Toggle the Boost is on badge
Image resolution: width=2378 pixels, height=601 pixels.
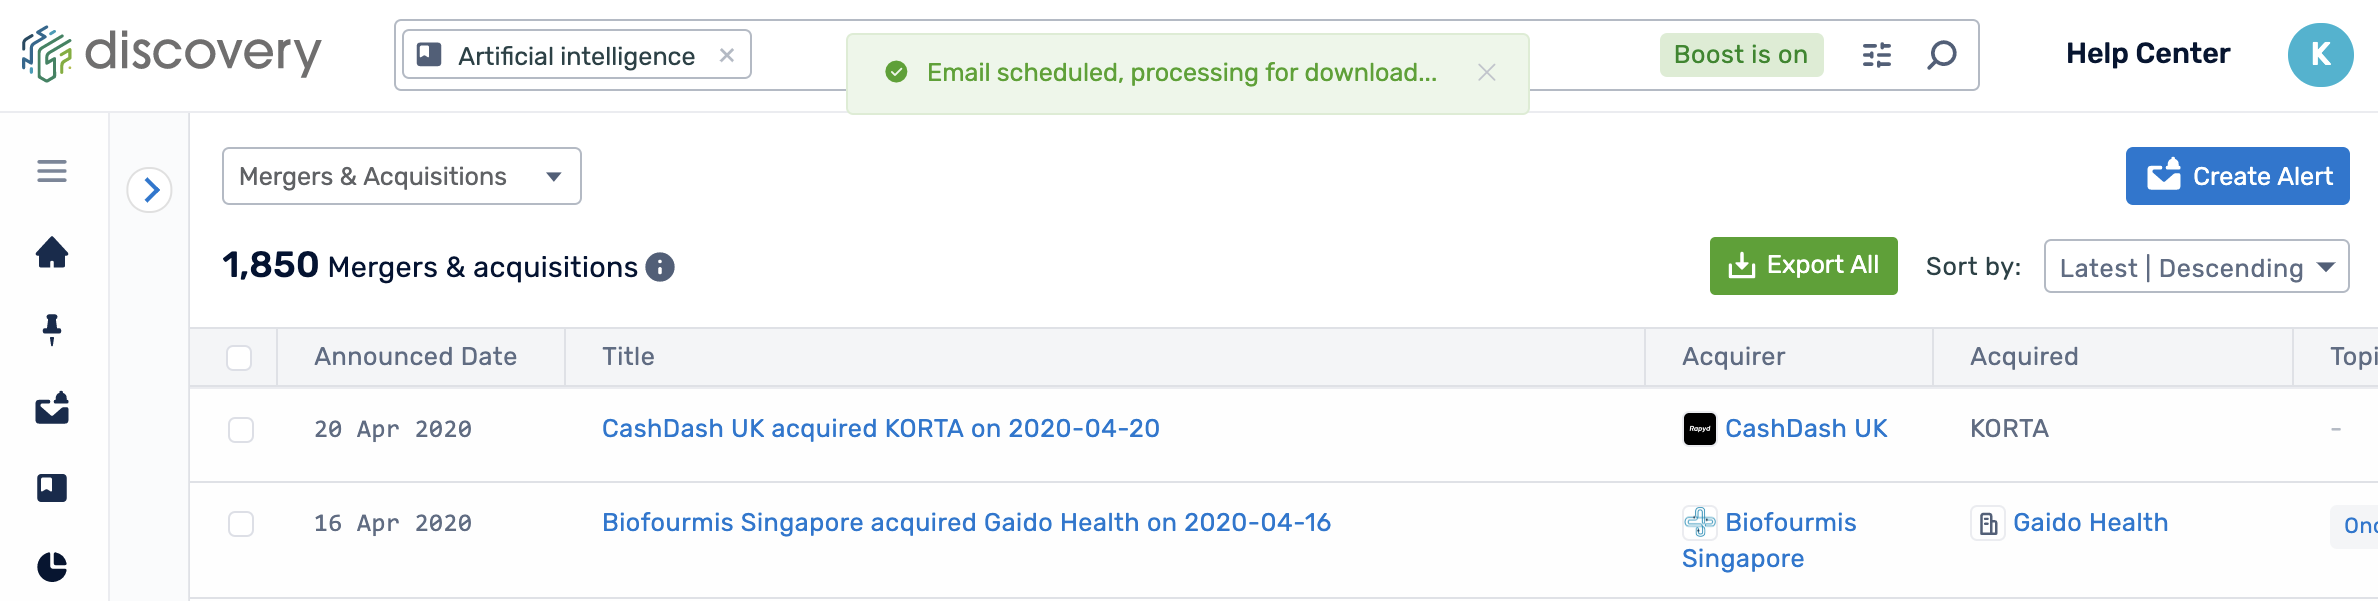click(x=1741, y=55)
